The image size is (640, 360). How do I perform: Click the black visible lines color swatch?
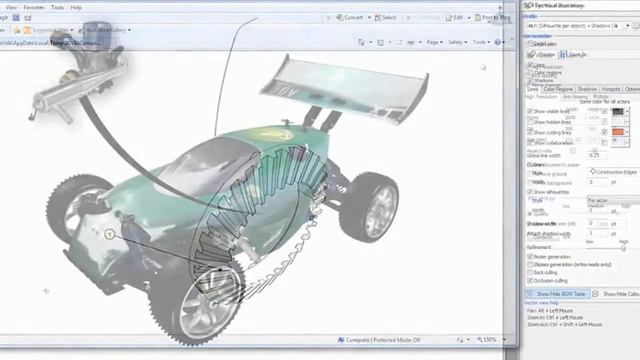click(x=618, y=111)
